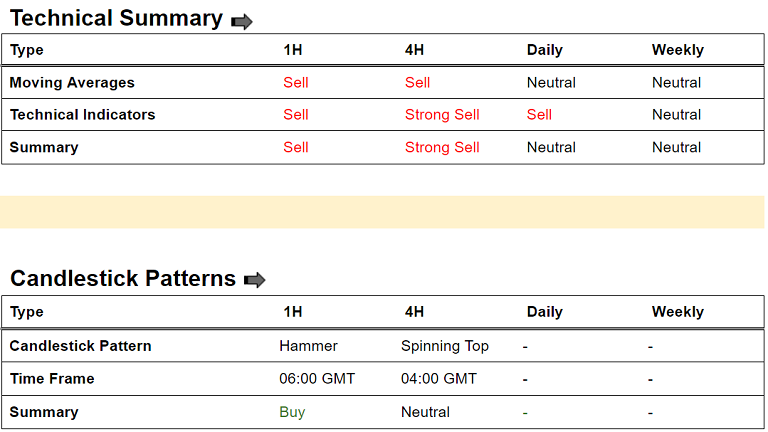This screenshot has height=432, width=768.
Task: Click Time Frame row label
Action: 52,379
